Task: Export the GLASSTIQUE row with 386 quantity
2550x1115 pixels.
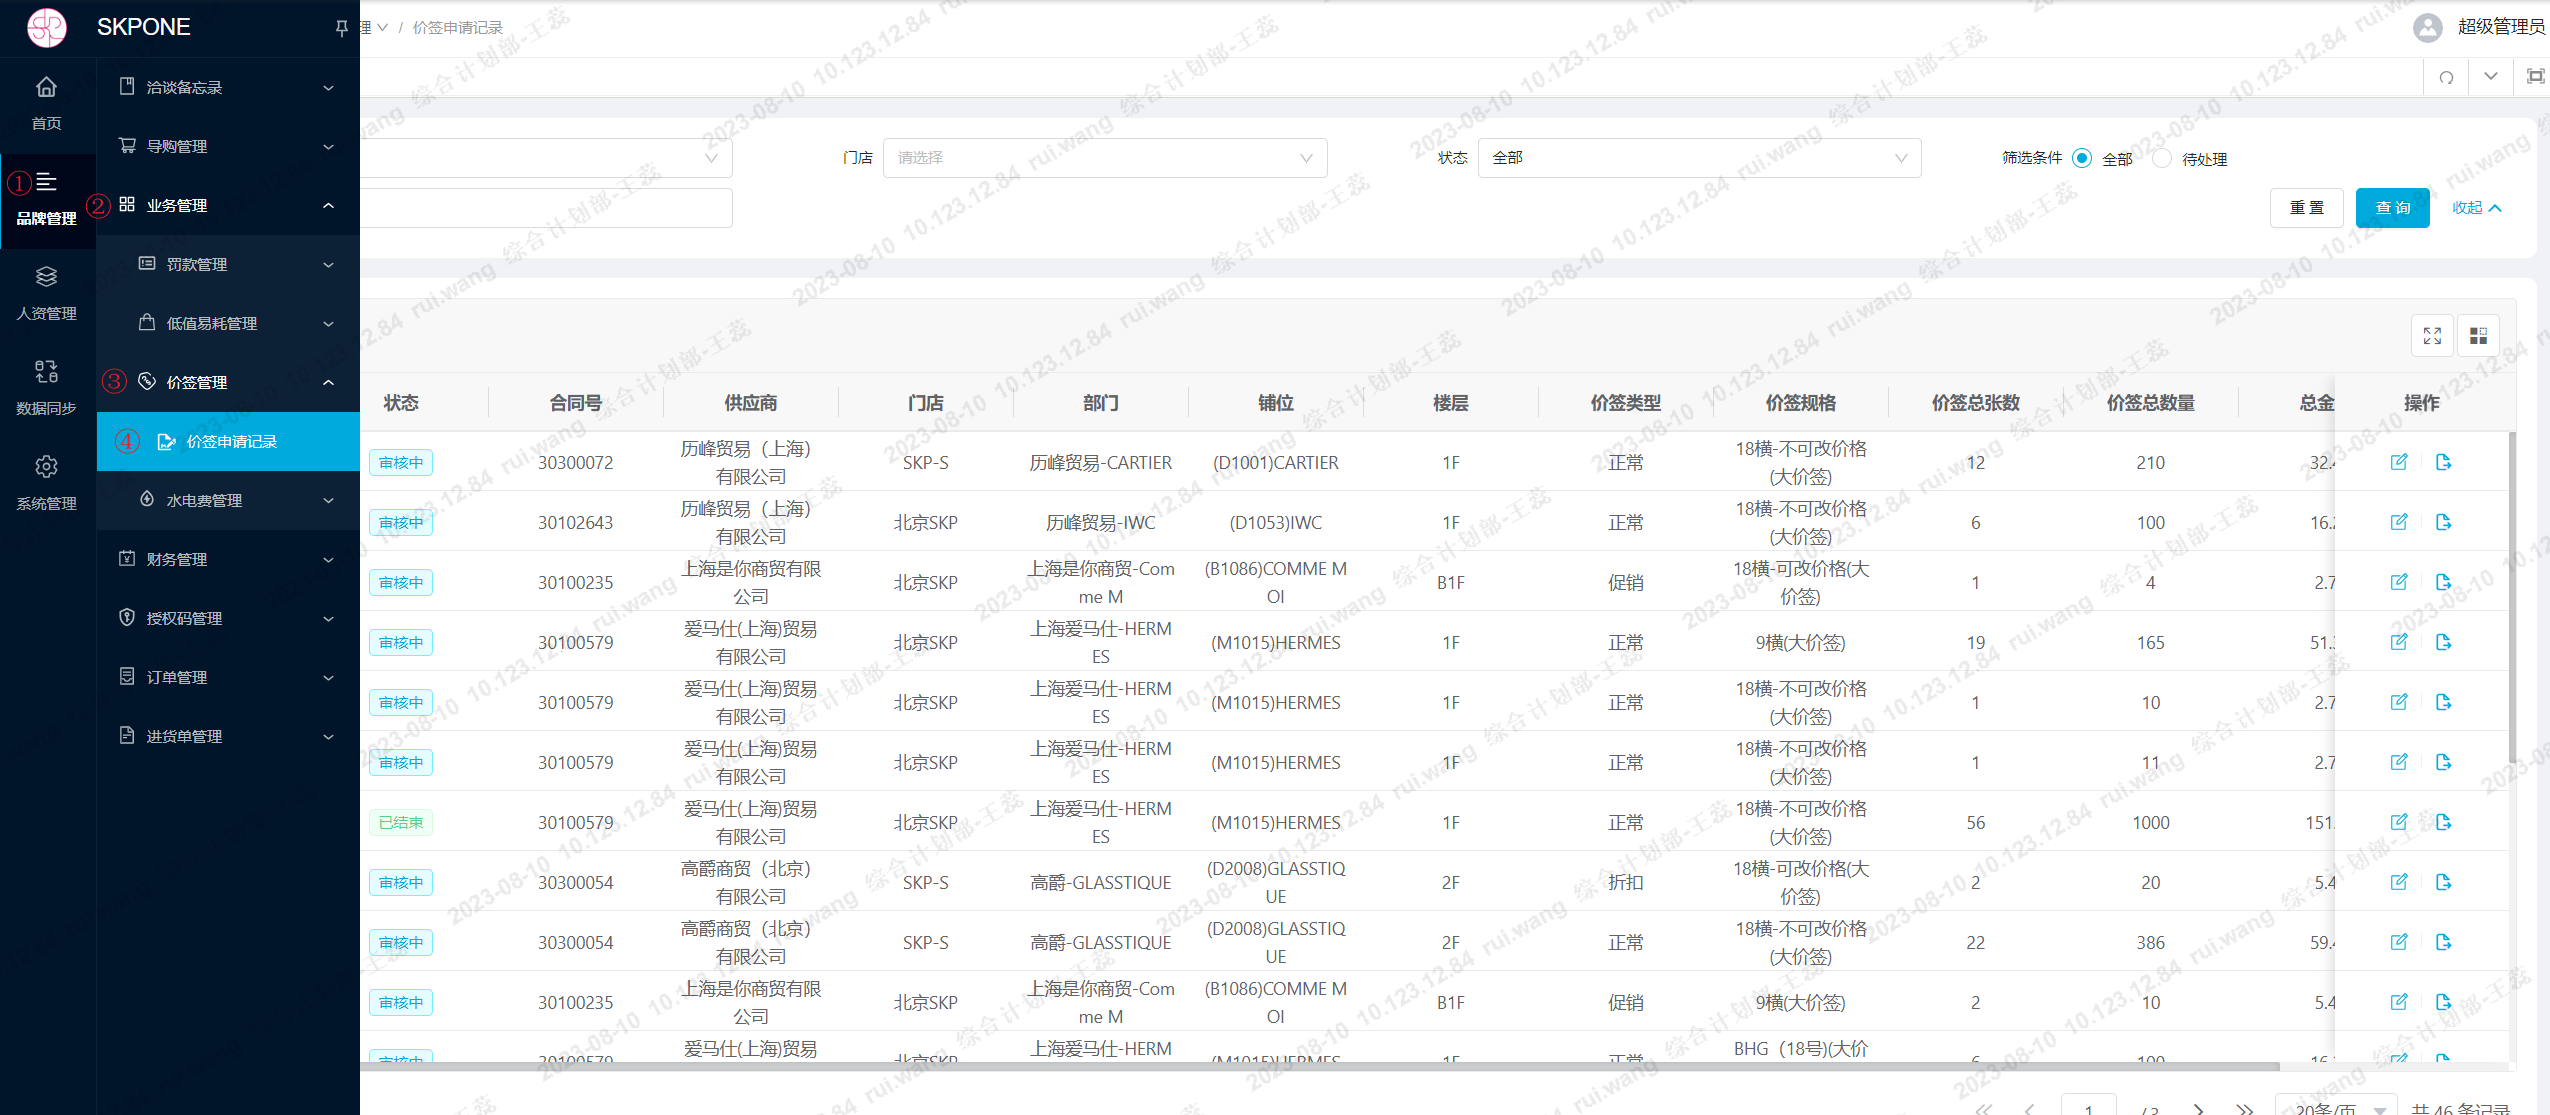Action: click(2443, 942)
